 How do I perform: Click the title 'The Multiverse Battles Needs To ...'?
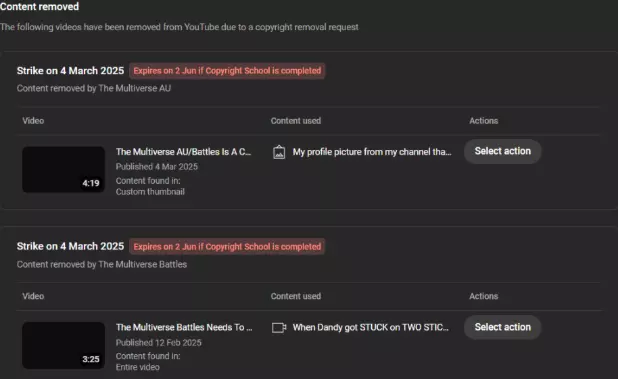coord(184,327)
